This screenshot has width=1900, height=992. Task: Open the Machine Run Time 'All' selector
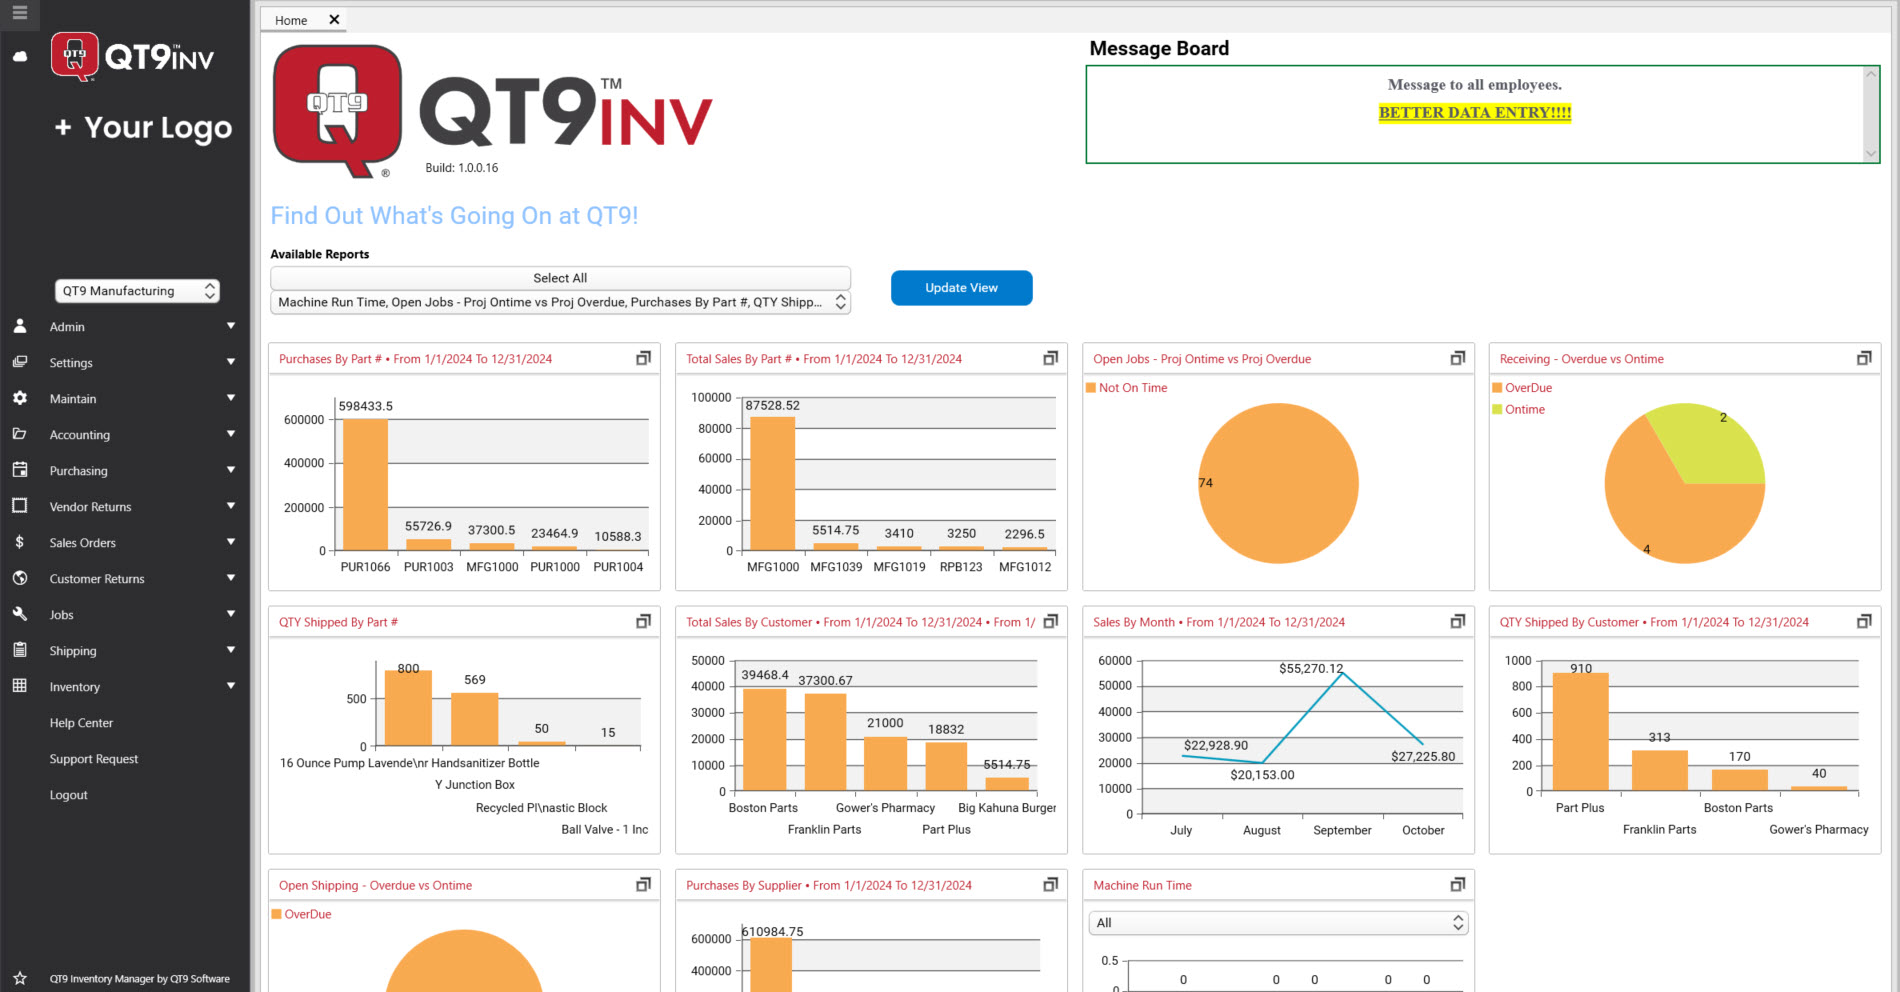[x=1277, y=921]
